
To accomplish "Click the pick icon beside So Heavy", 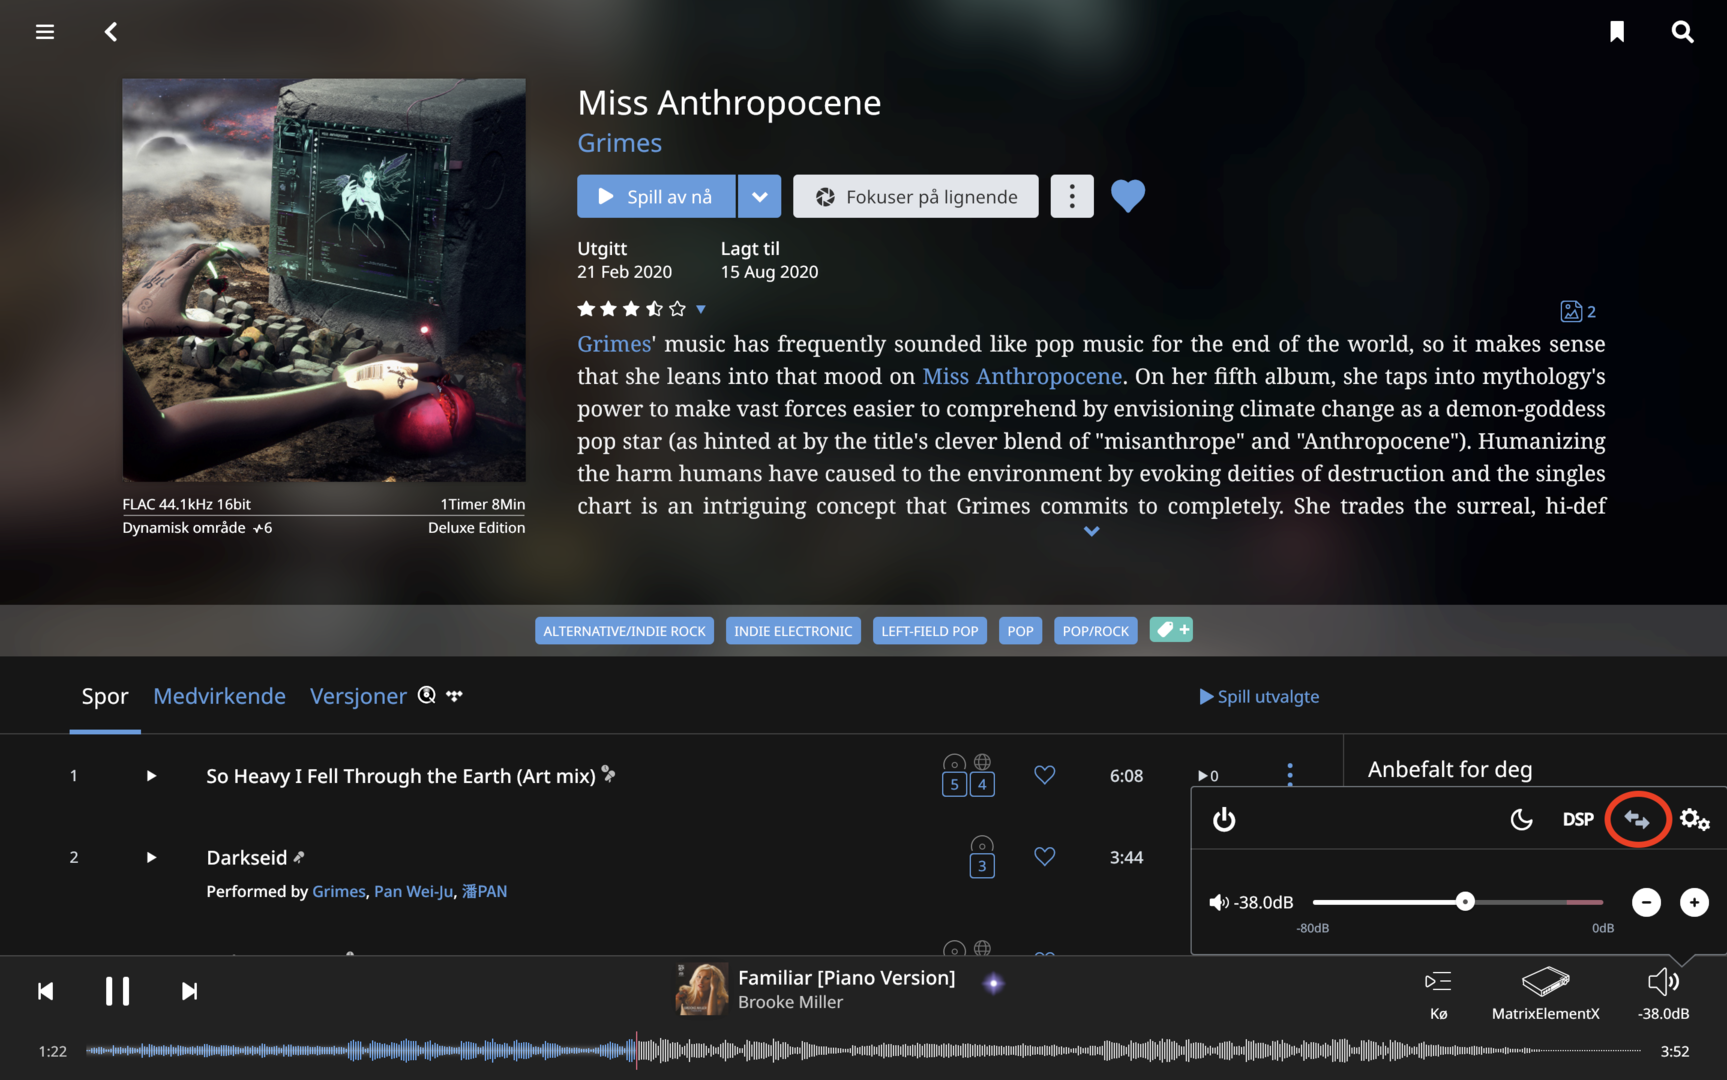I will tap(609, 773).
